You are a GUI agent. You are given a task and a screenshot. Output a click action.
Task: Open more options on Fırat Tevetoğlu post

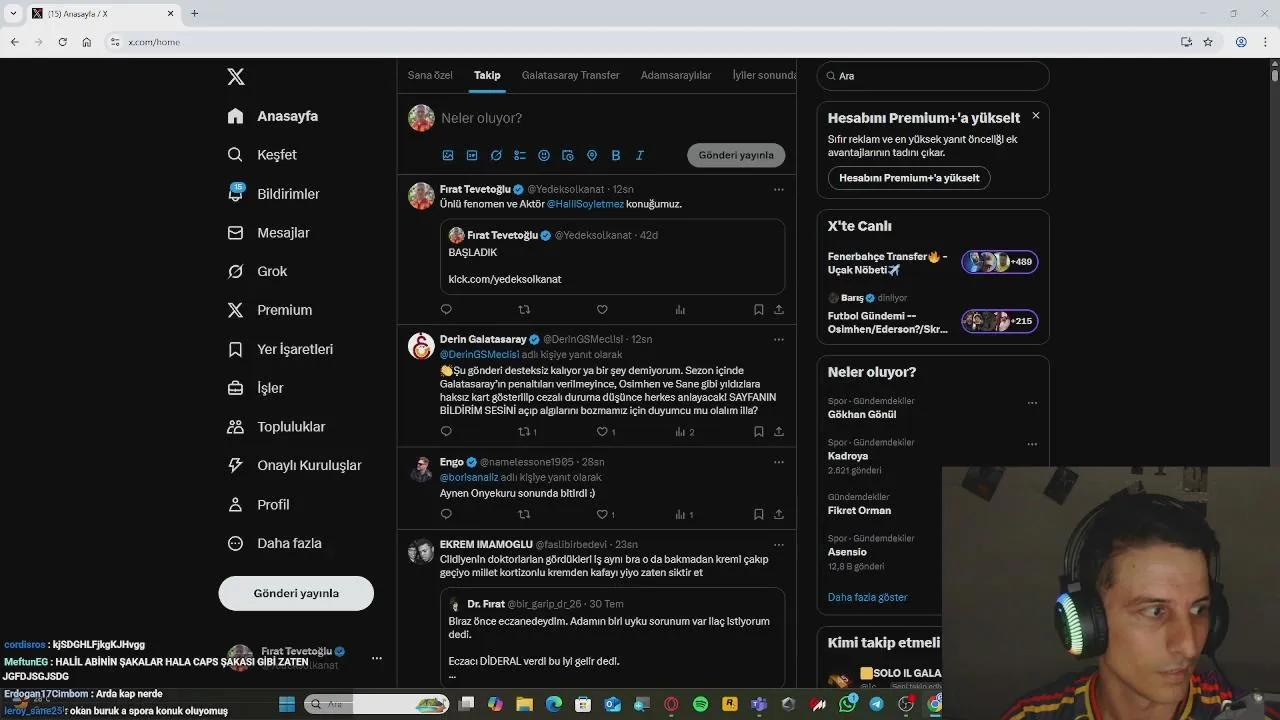tap(779, 189)
